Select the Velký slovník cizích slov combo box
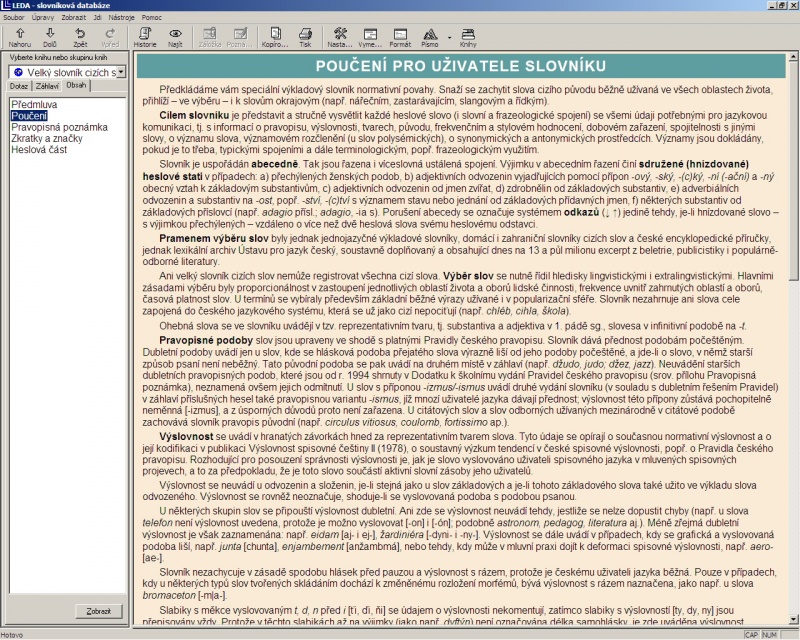This screenshot has height=640, width=800. 67,72
